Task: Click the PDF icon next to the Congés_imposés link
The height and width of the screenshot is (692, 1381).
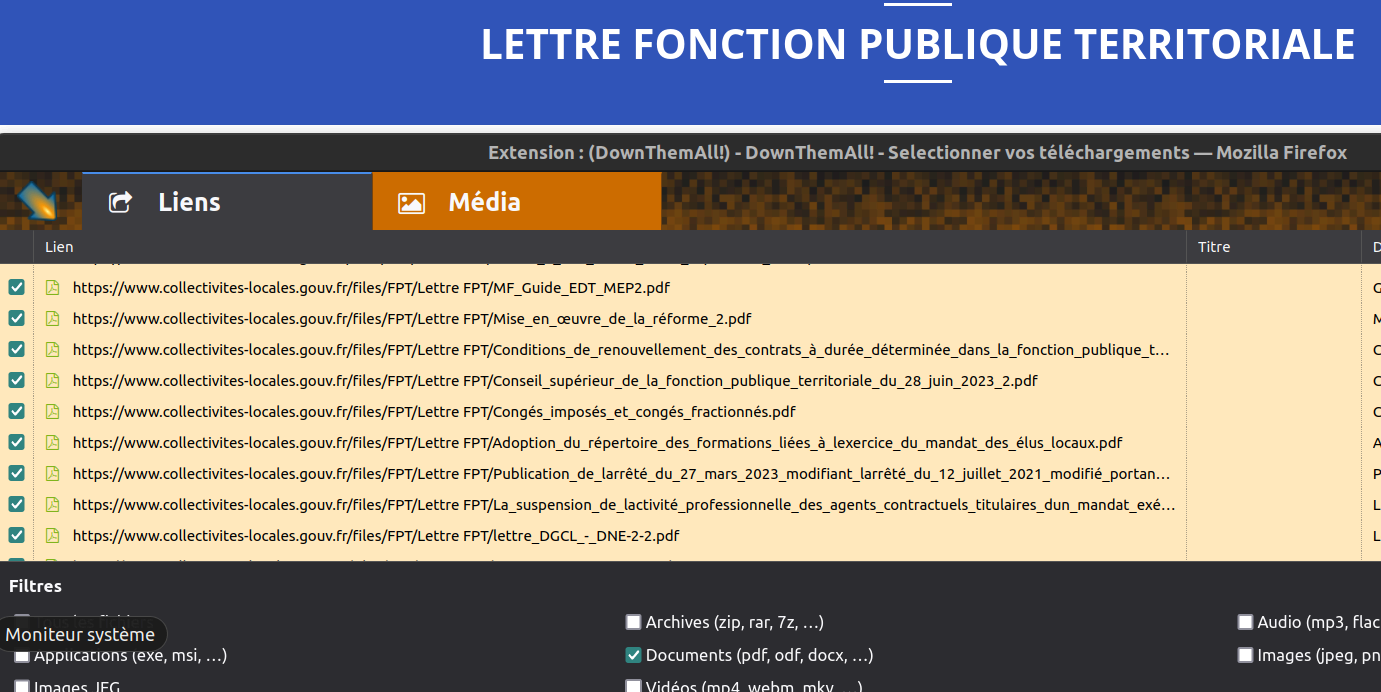Action: pyautogui.click(x=52, y=411)
